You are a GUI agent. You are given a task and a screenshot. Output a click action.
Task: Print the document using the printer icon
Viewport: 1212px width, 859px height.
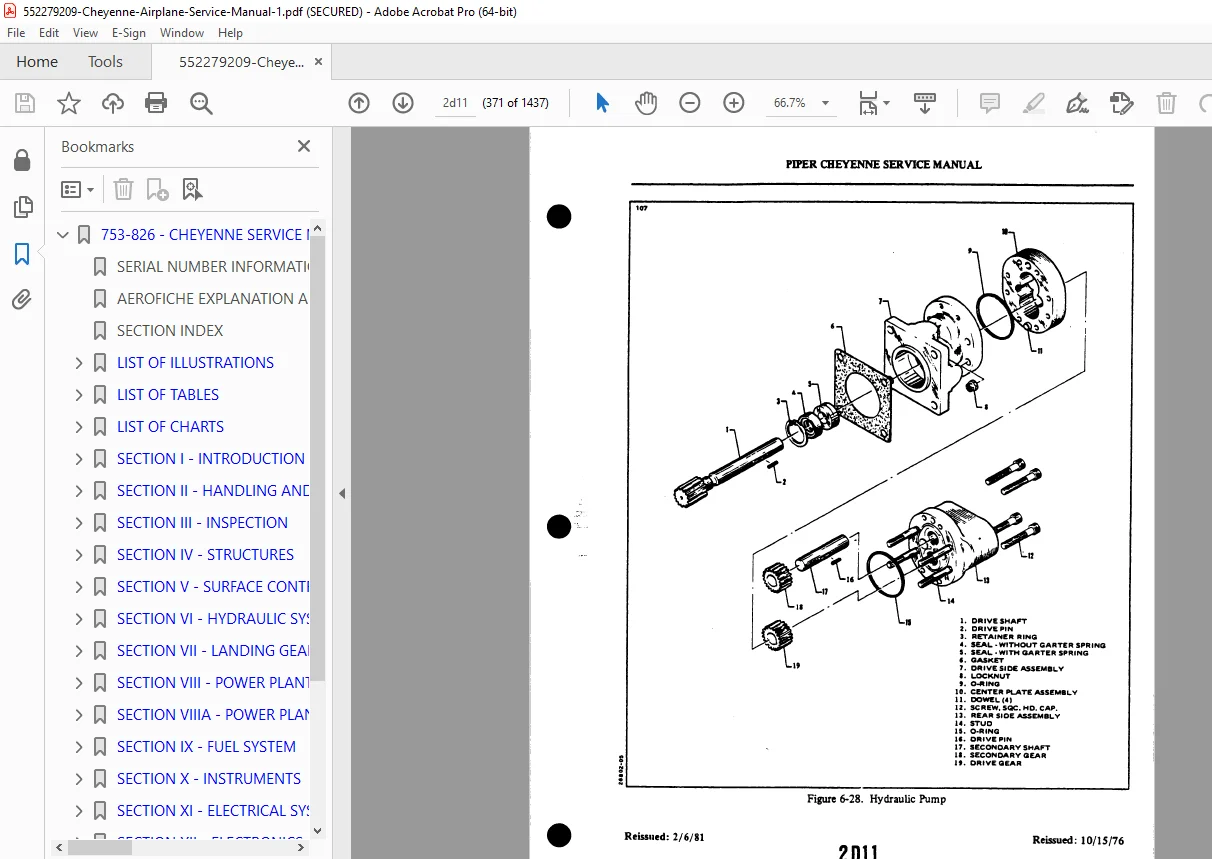pos(156,103)
